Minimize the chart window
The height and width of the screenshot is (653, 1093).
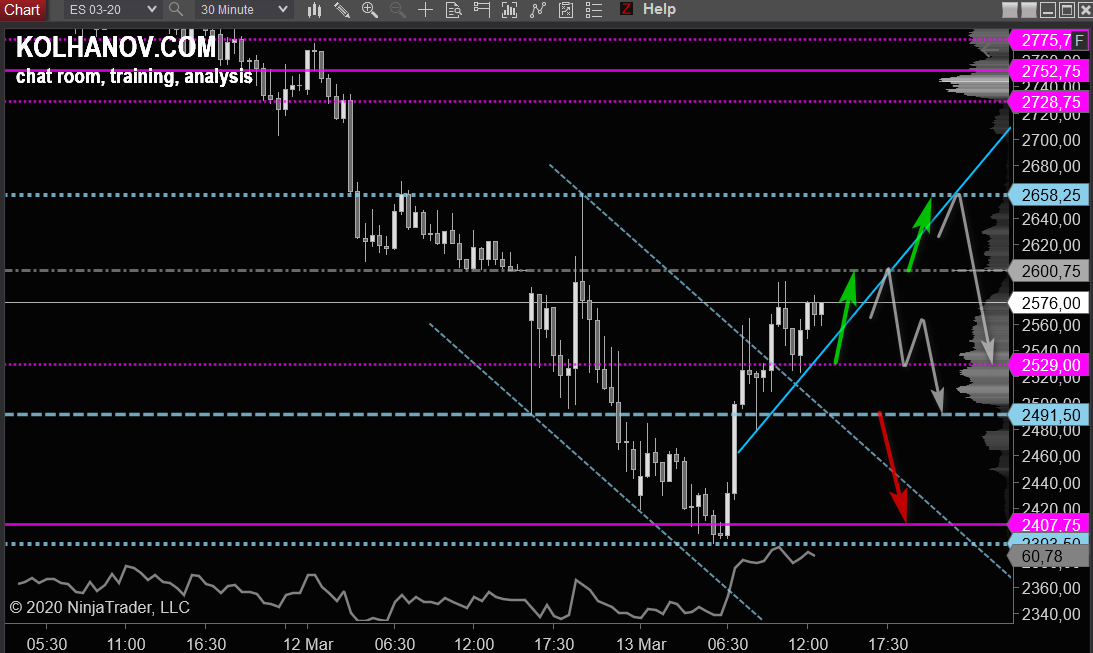tap(1048, 10)
